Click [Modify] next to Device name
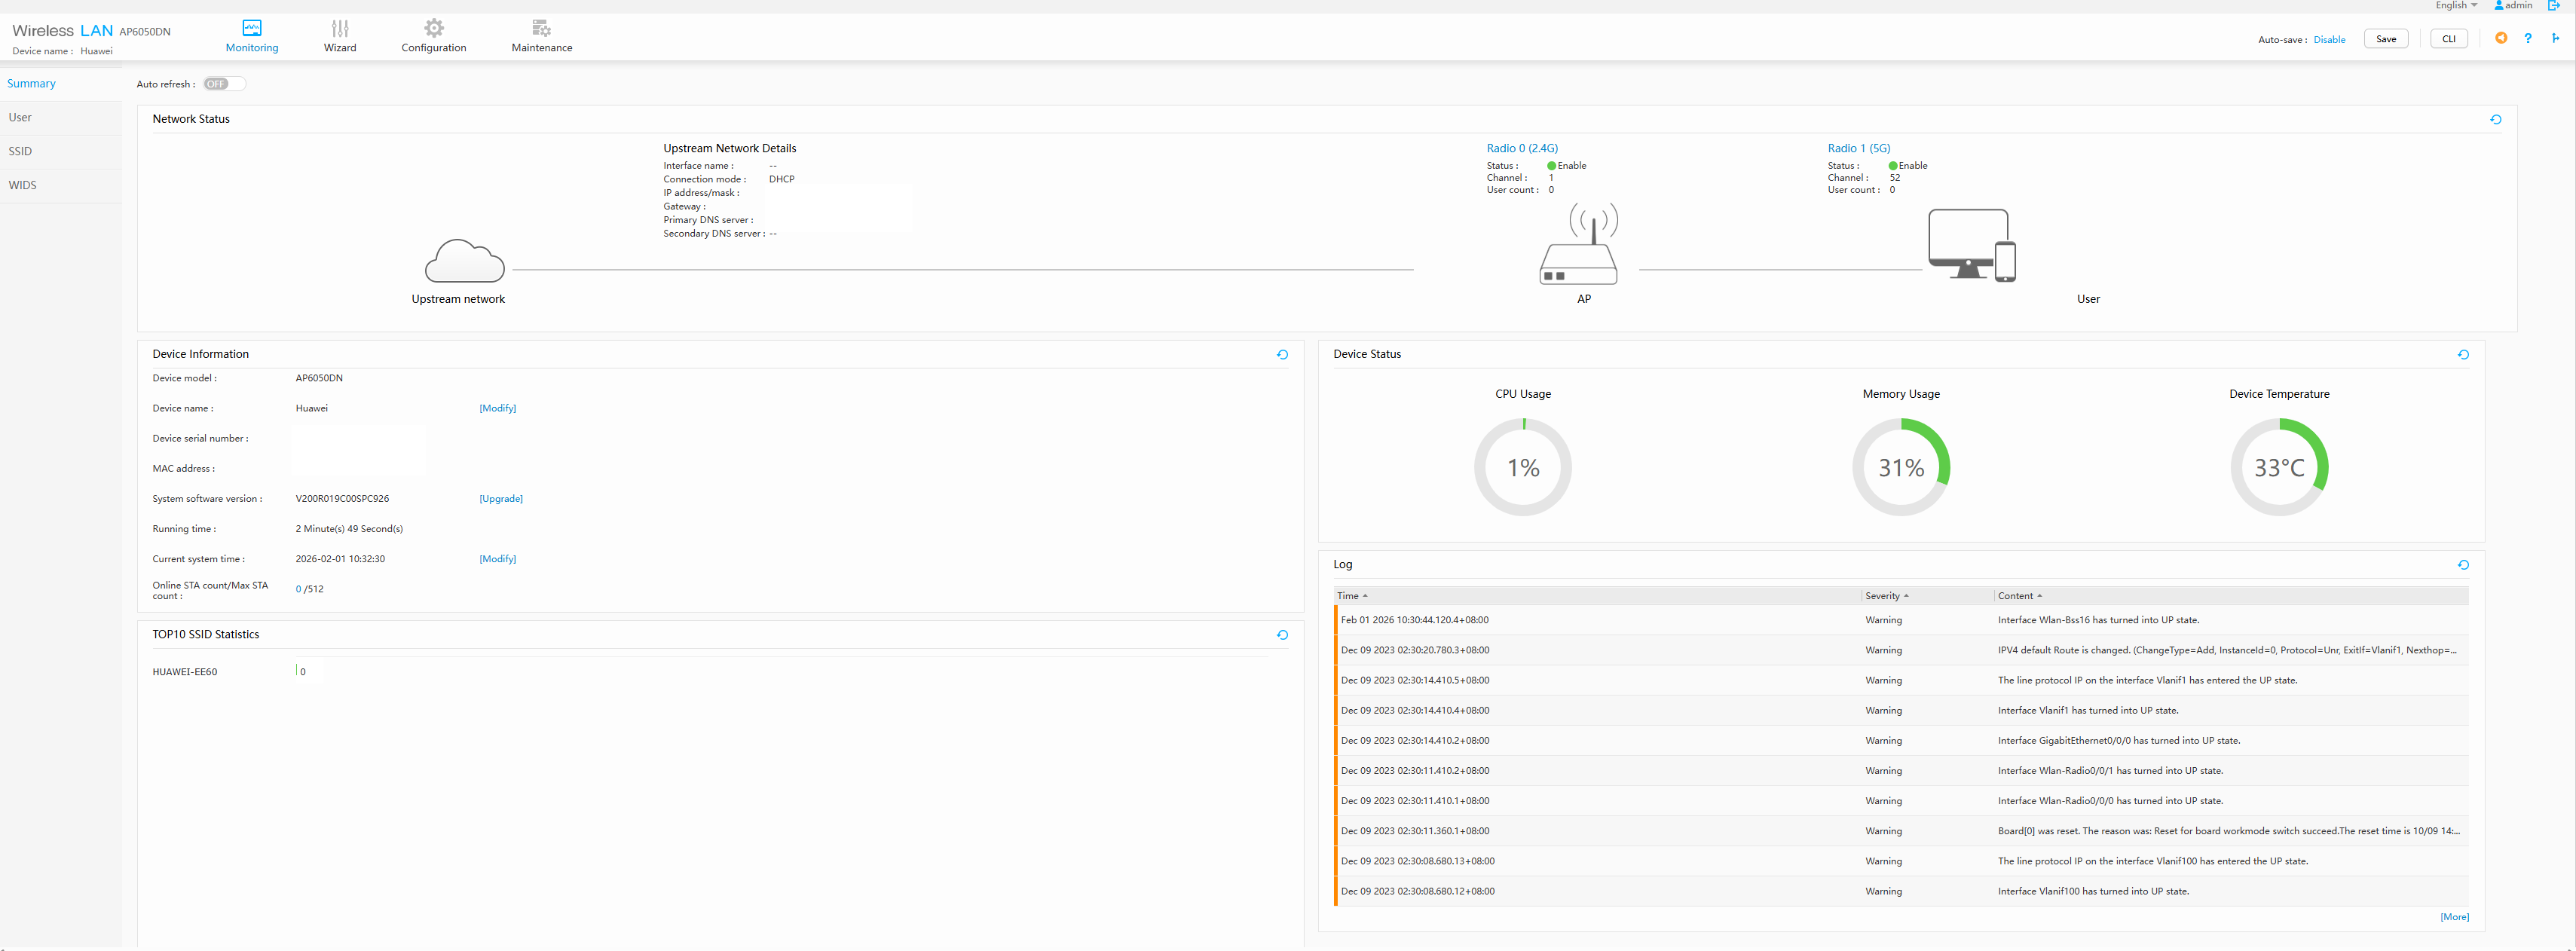Image resolution: width=2576 pixels, height=951 pixels. (x=497, y=408)
